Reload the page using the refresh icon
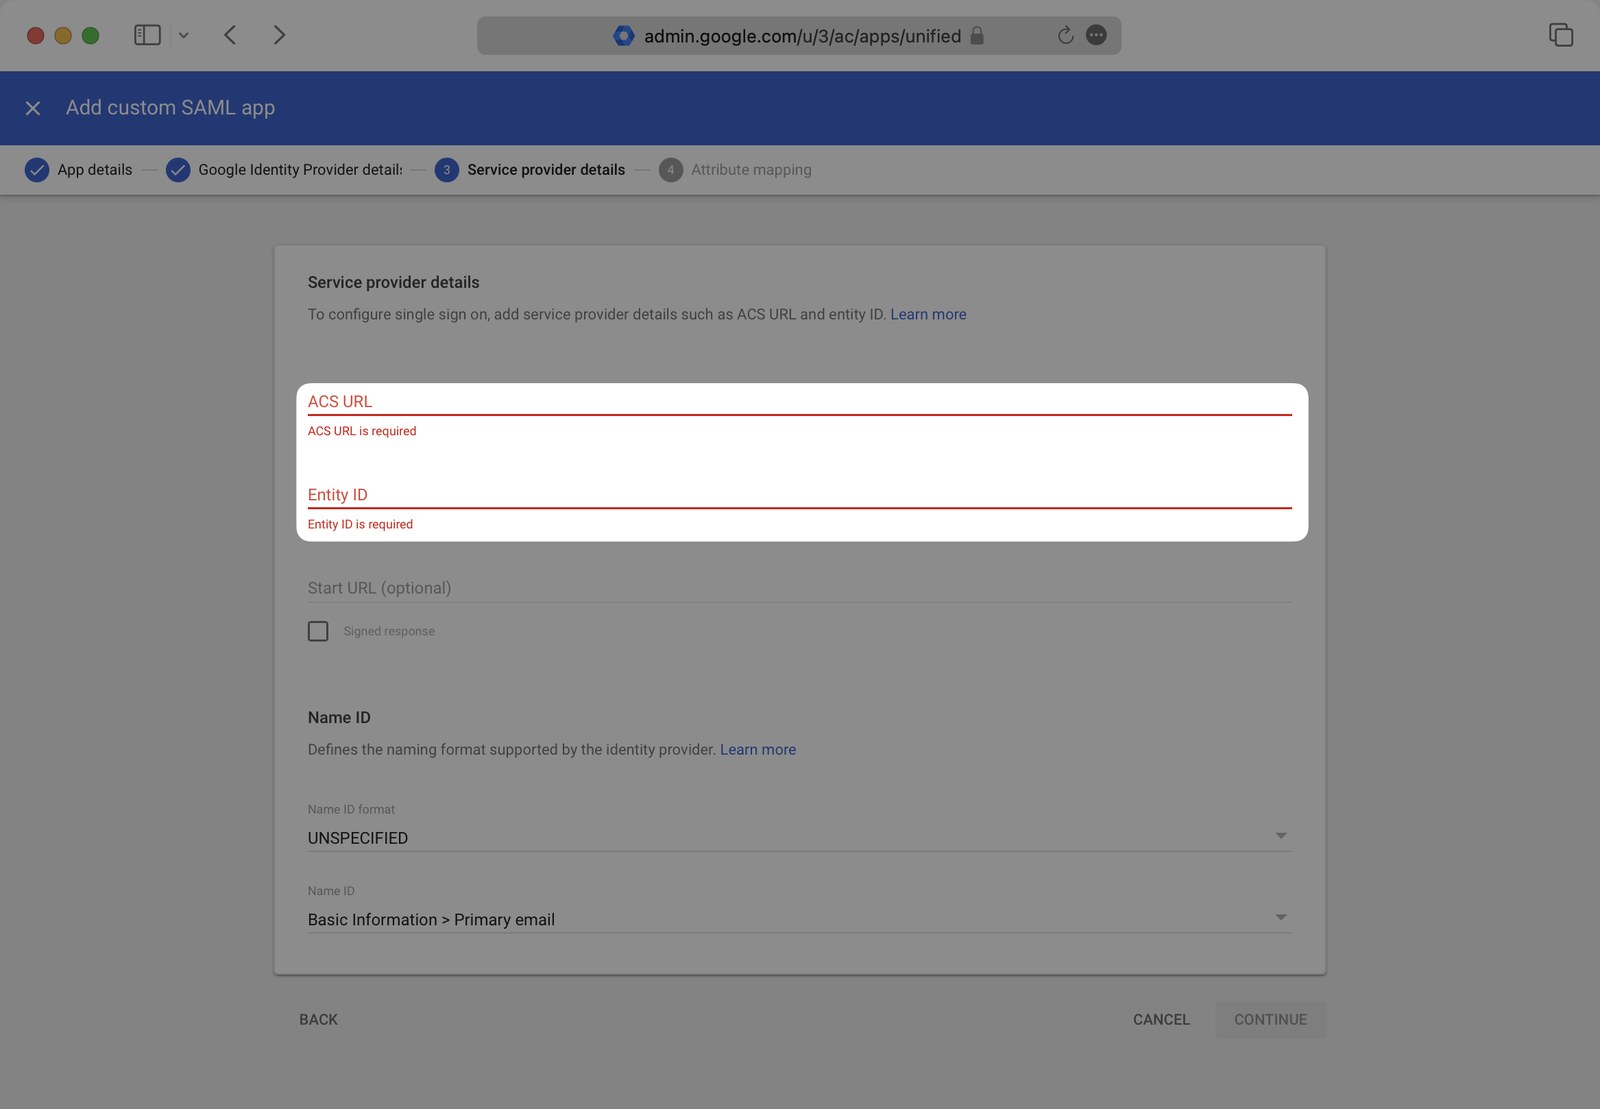Viewport: 1600px width, 1109px height. (1066, 35)
